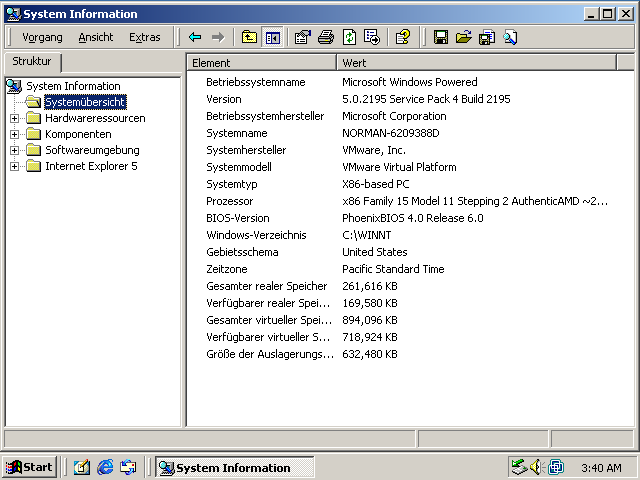640x480 pixels.
Task: Open the Extras menu
Action: tap(144, 37)
